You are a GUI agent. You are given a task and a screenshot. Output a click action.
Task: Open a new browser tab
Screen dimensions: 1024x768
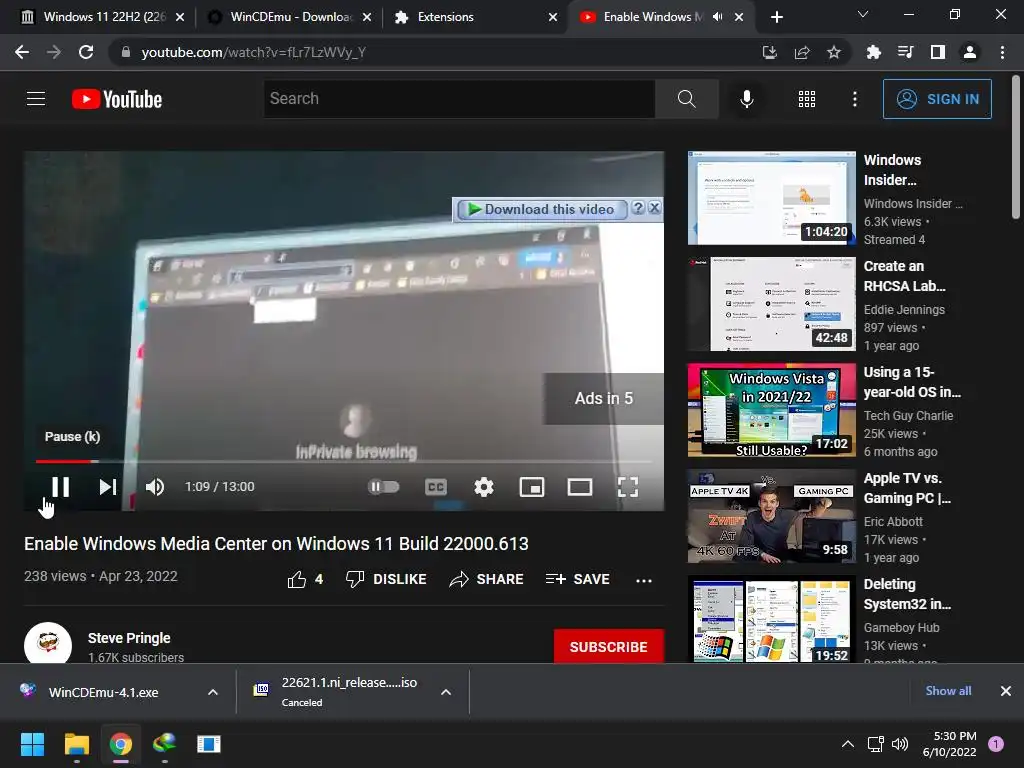pos(776,17)
